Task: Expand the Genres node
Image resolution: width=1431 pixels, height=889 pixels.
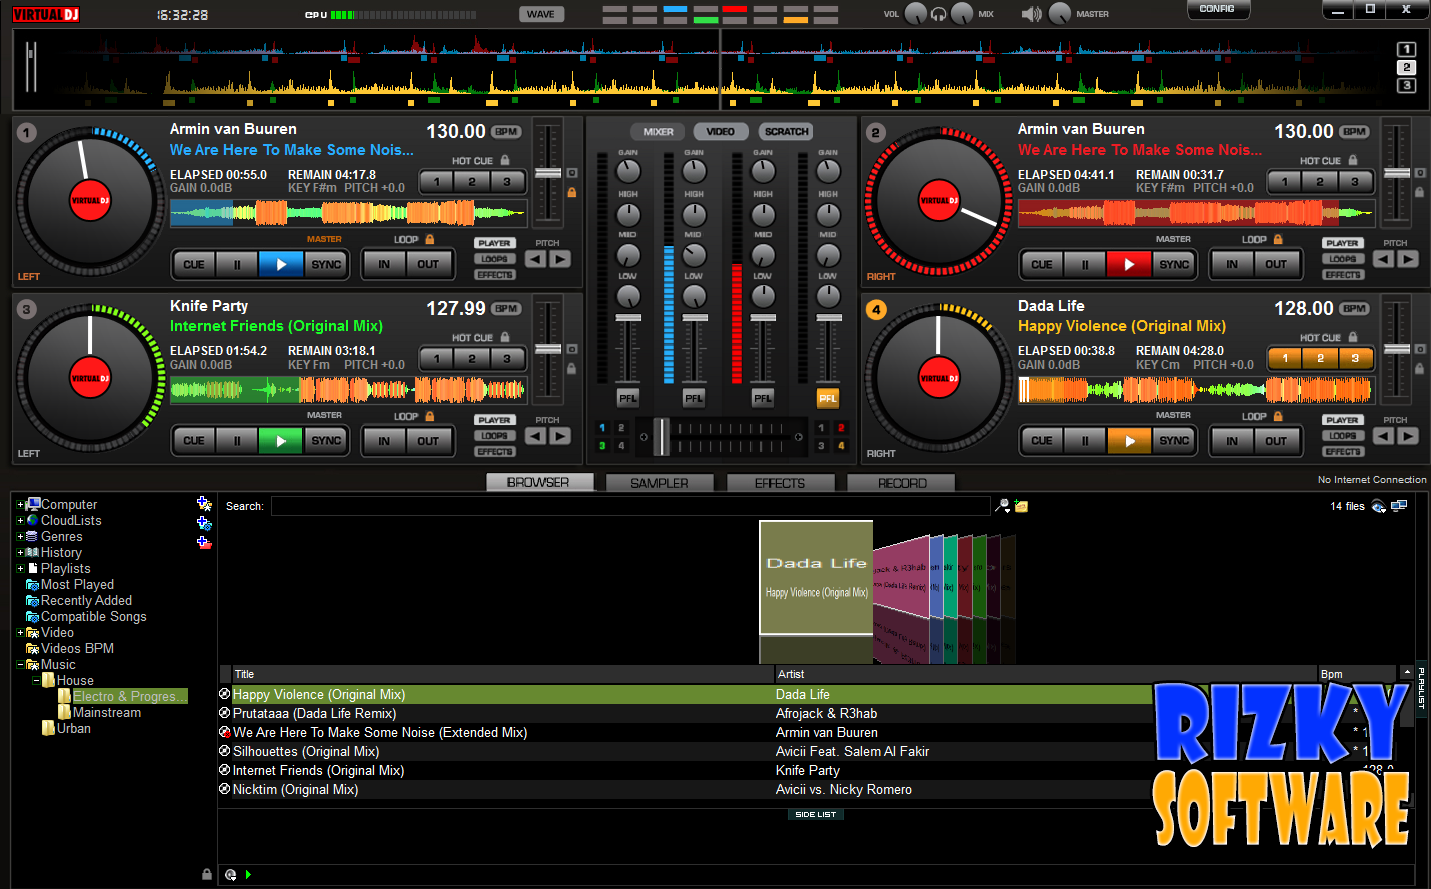Action: 20,537
